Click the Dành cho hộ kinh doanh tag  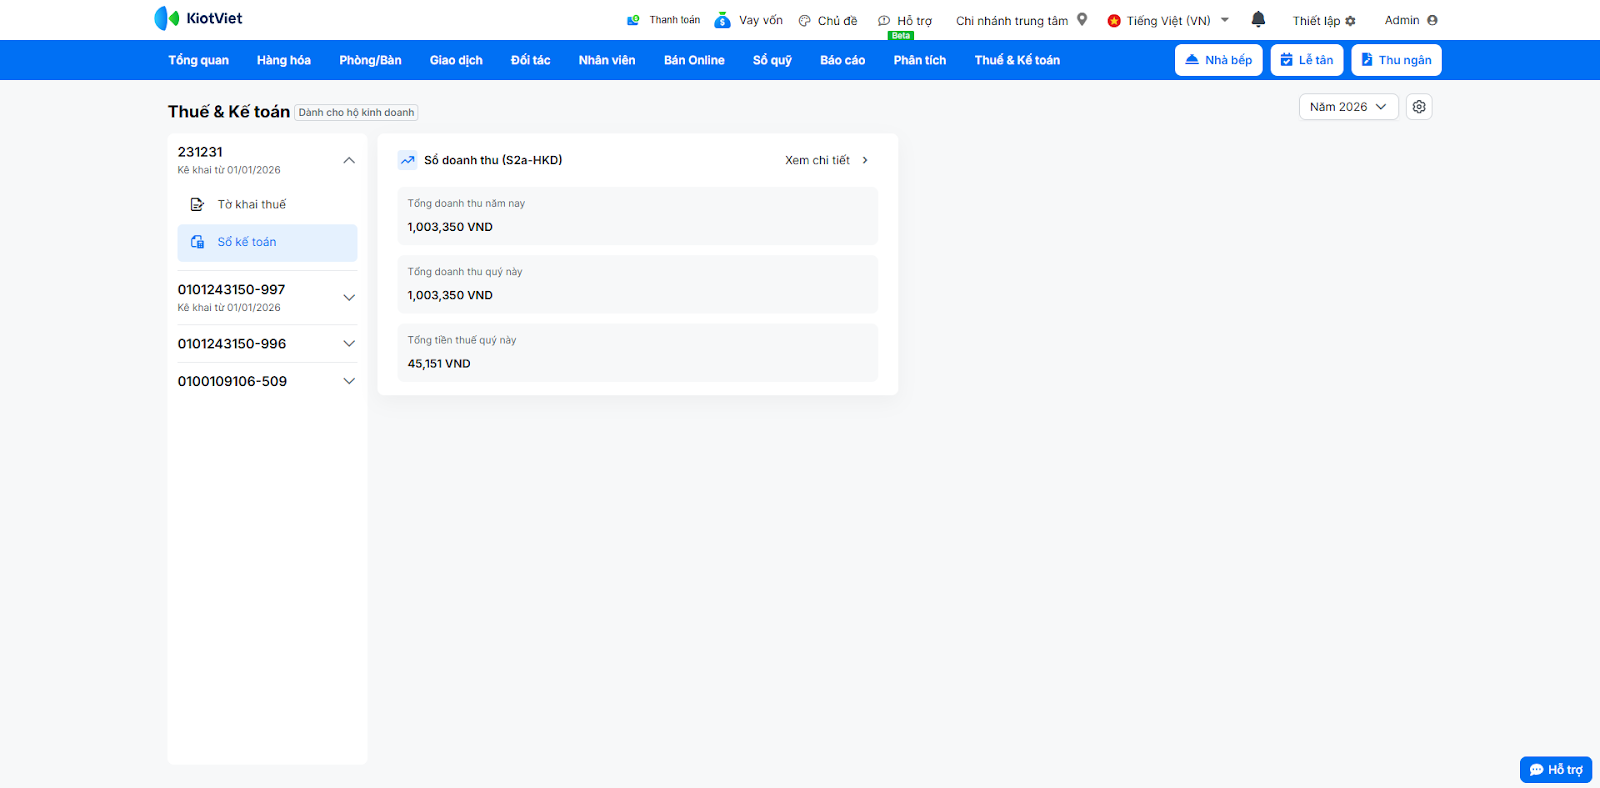356,113
